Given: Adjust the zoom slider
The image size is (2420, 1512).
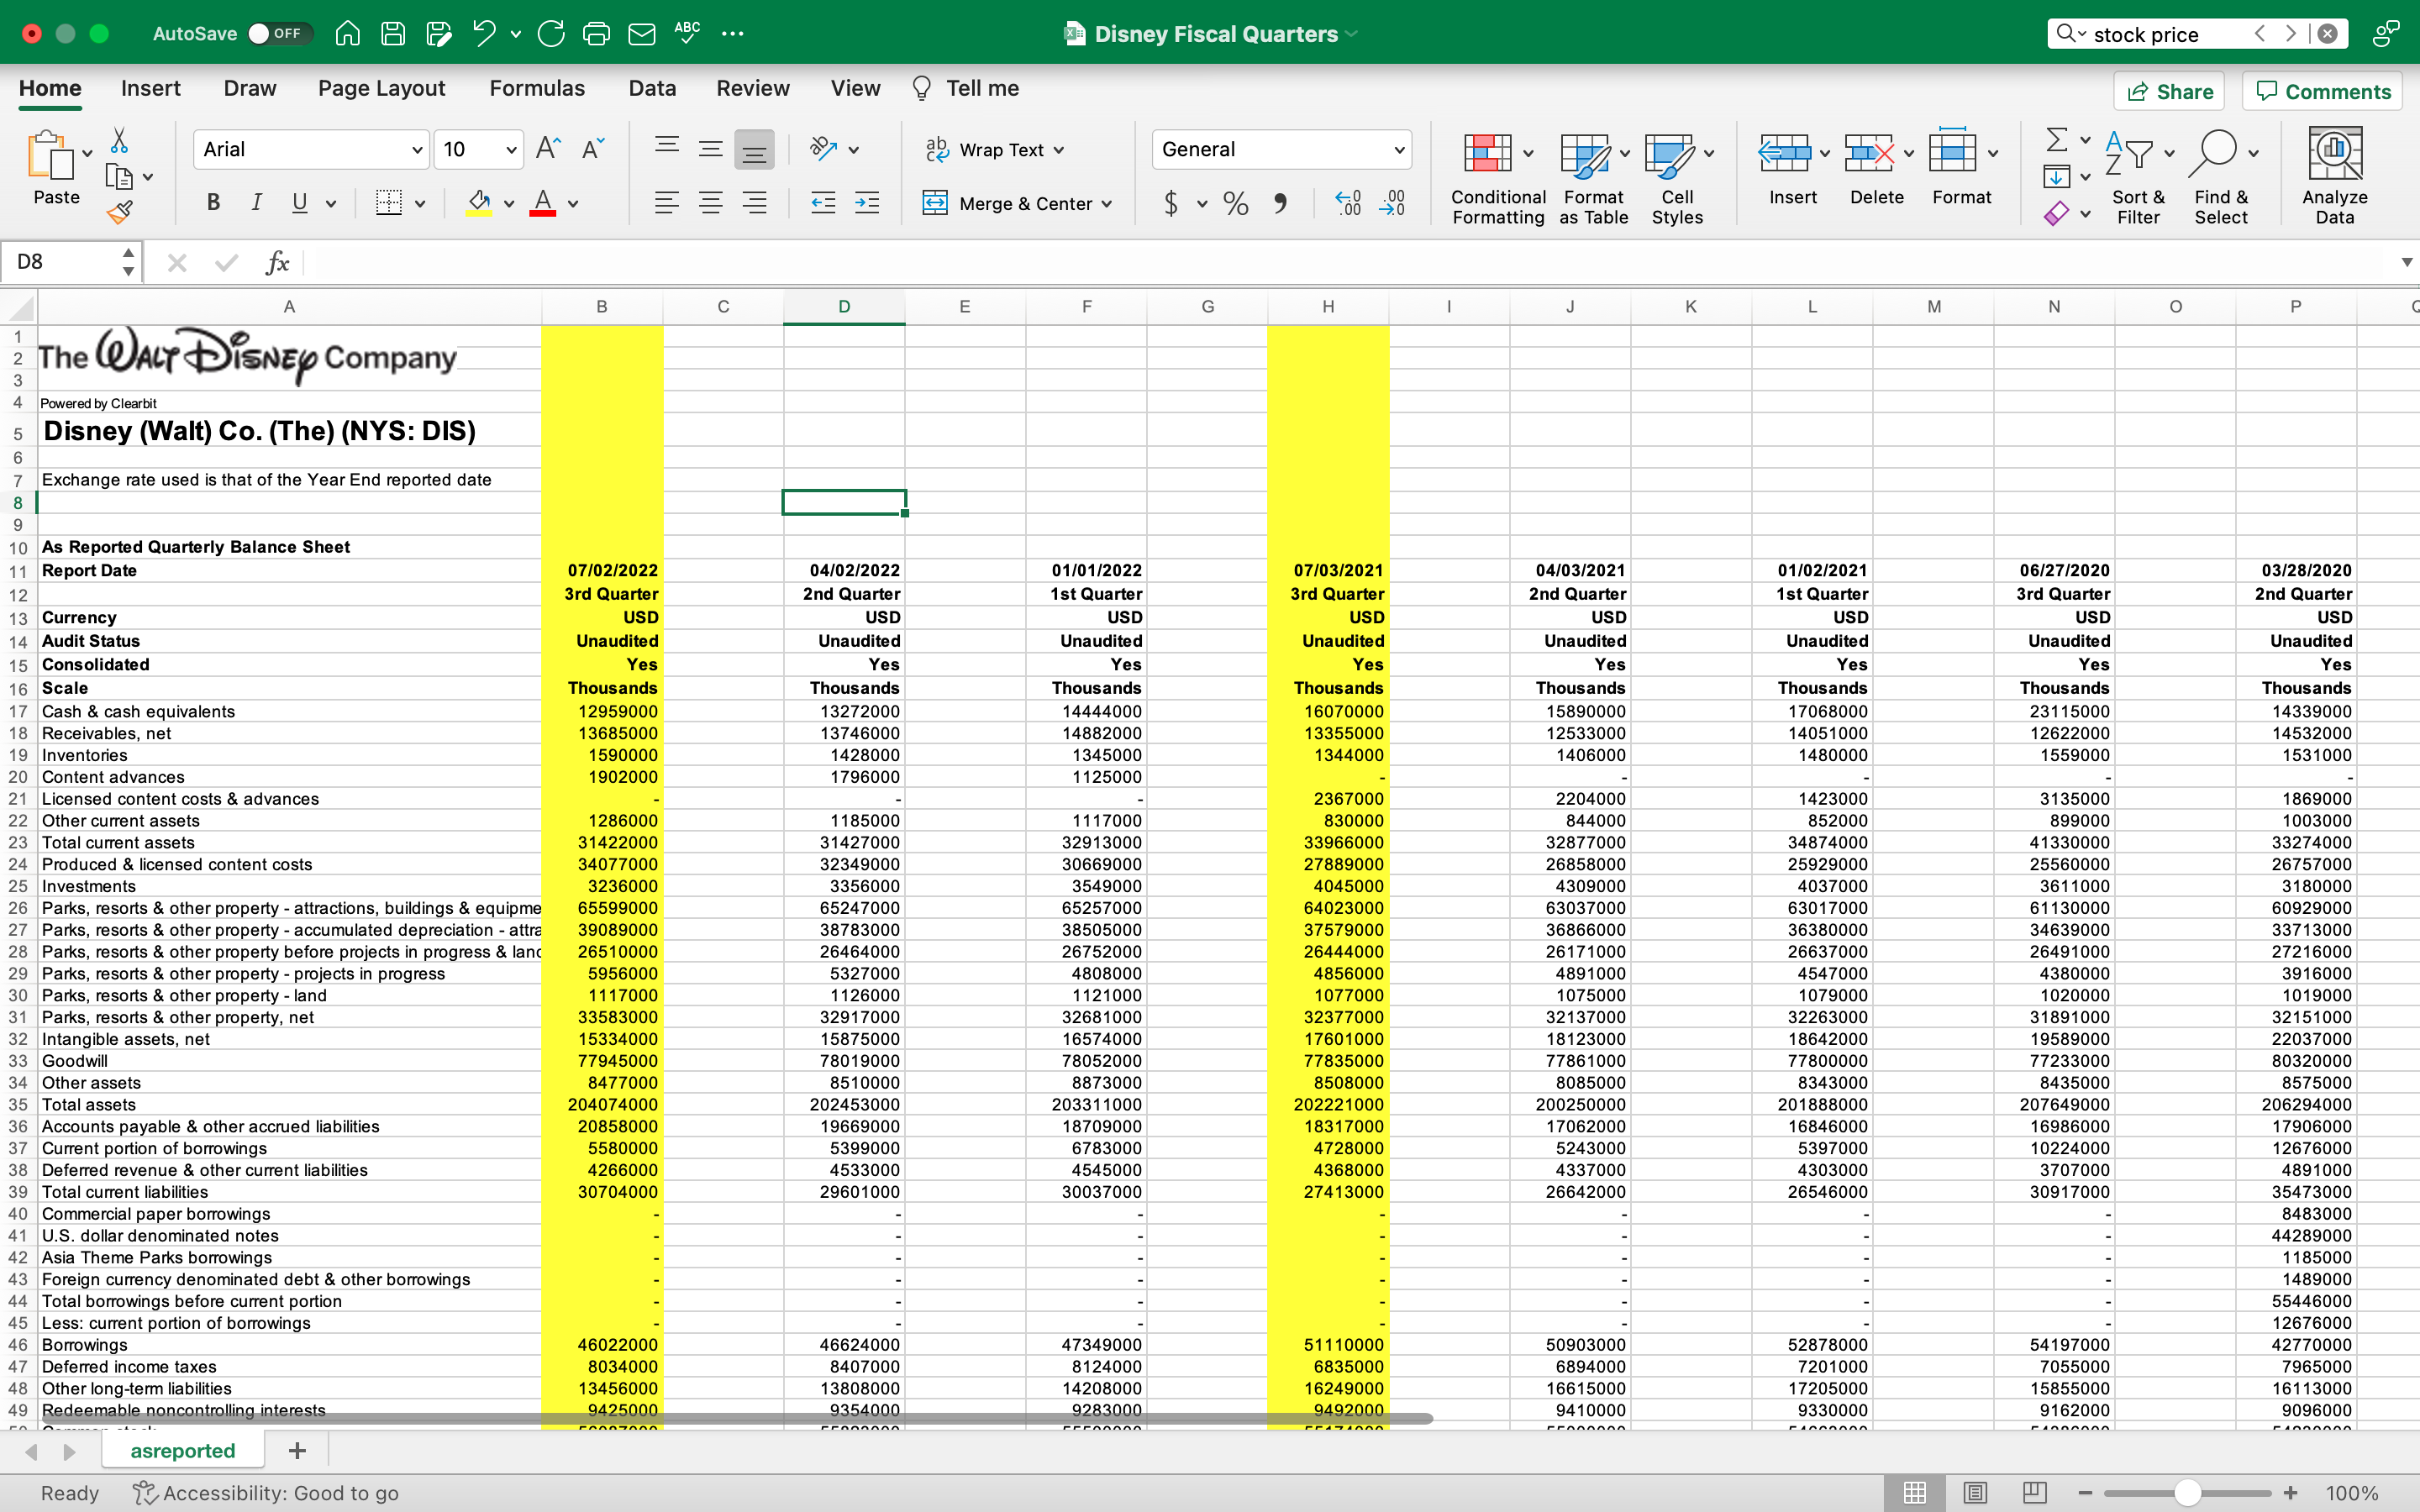Looking at the screenshot, I should click(2188, 1492).
